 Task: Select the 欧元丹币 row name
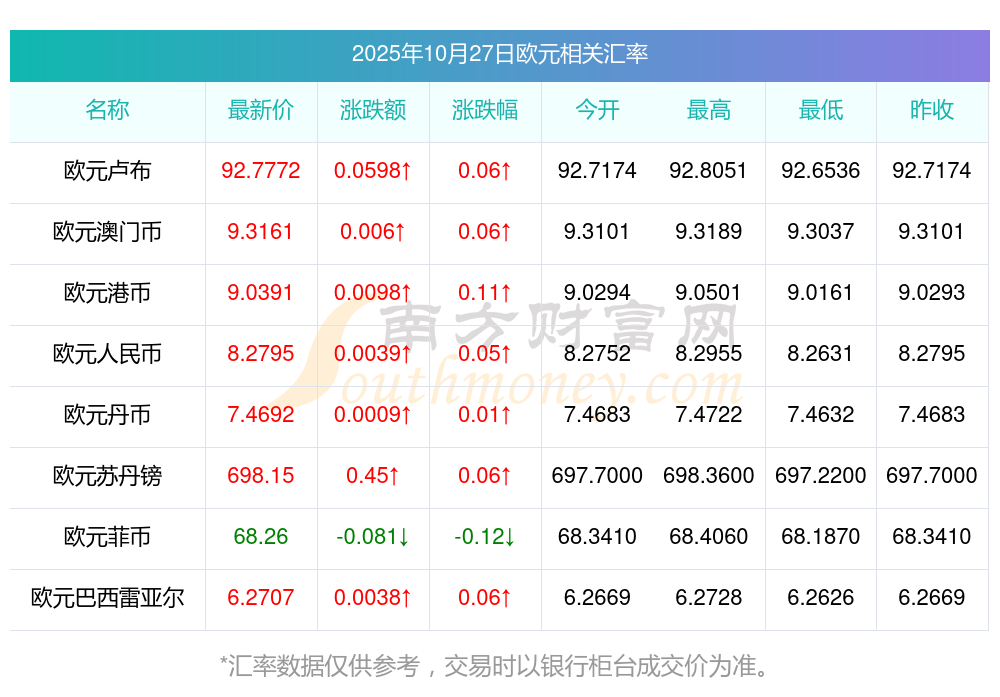pyautogui.click(x=107, y=415)
